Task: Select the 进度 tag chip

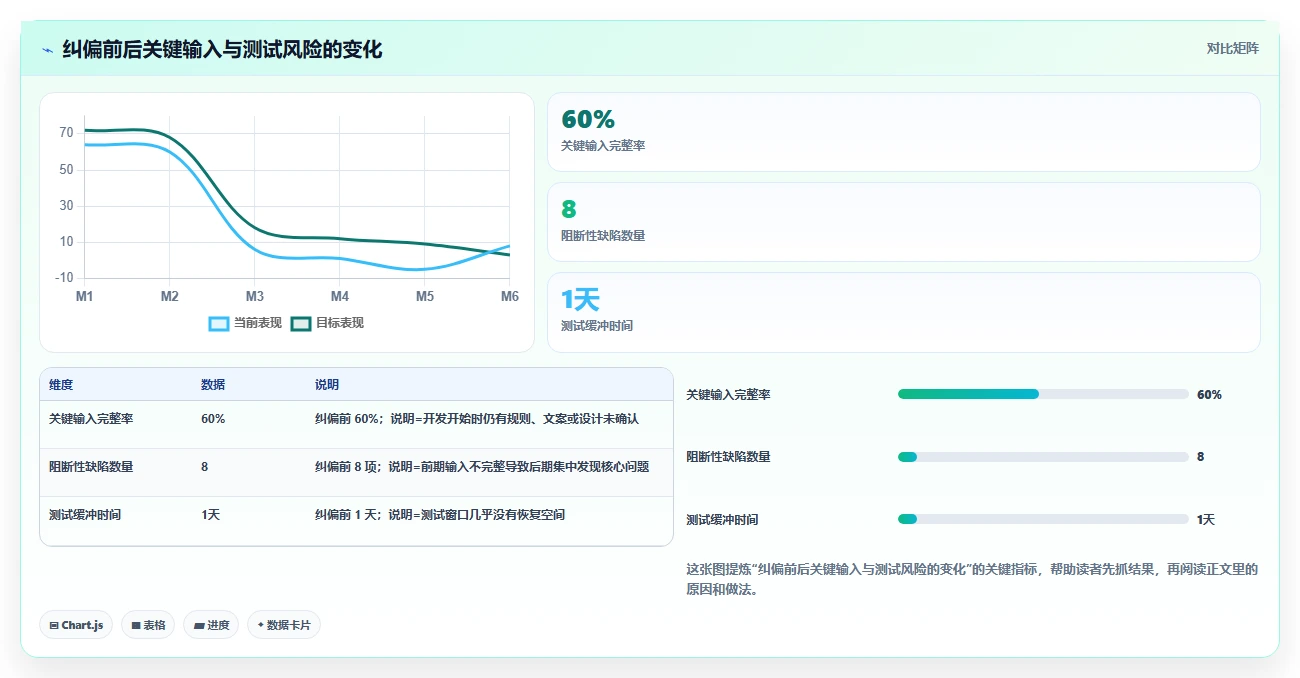Action: tap(211, 625)
